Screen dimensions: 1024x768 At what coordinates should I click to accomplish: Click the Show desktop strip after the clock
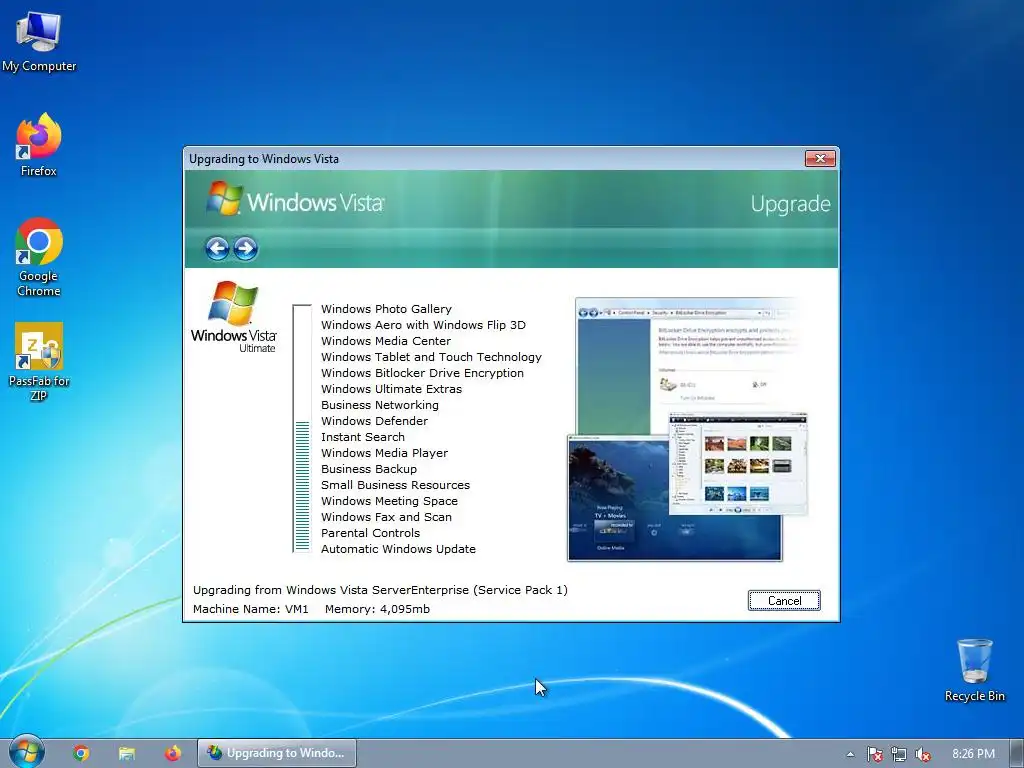point(1017,753)
